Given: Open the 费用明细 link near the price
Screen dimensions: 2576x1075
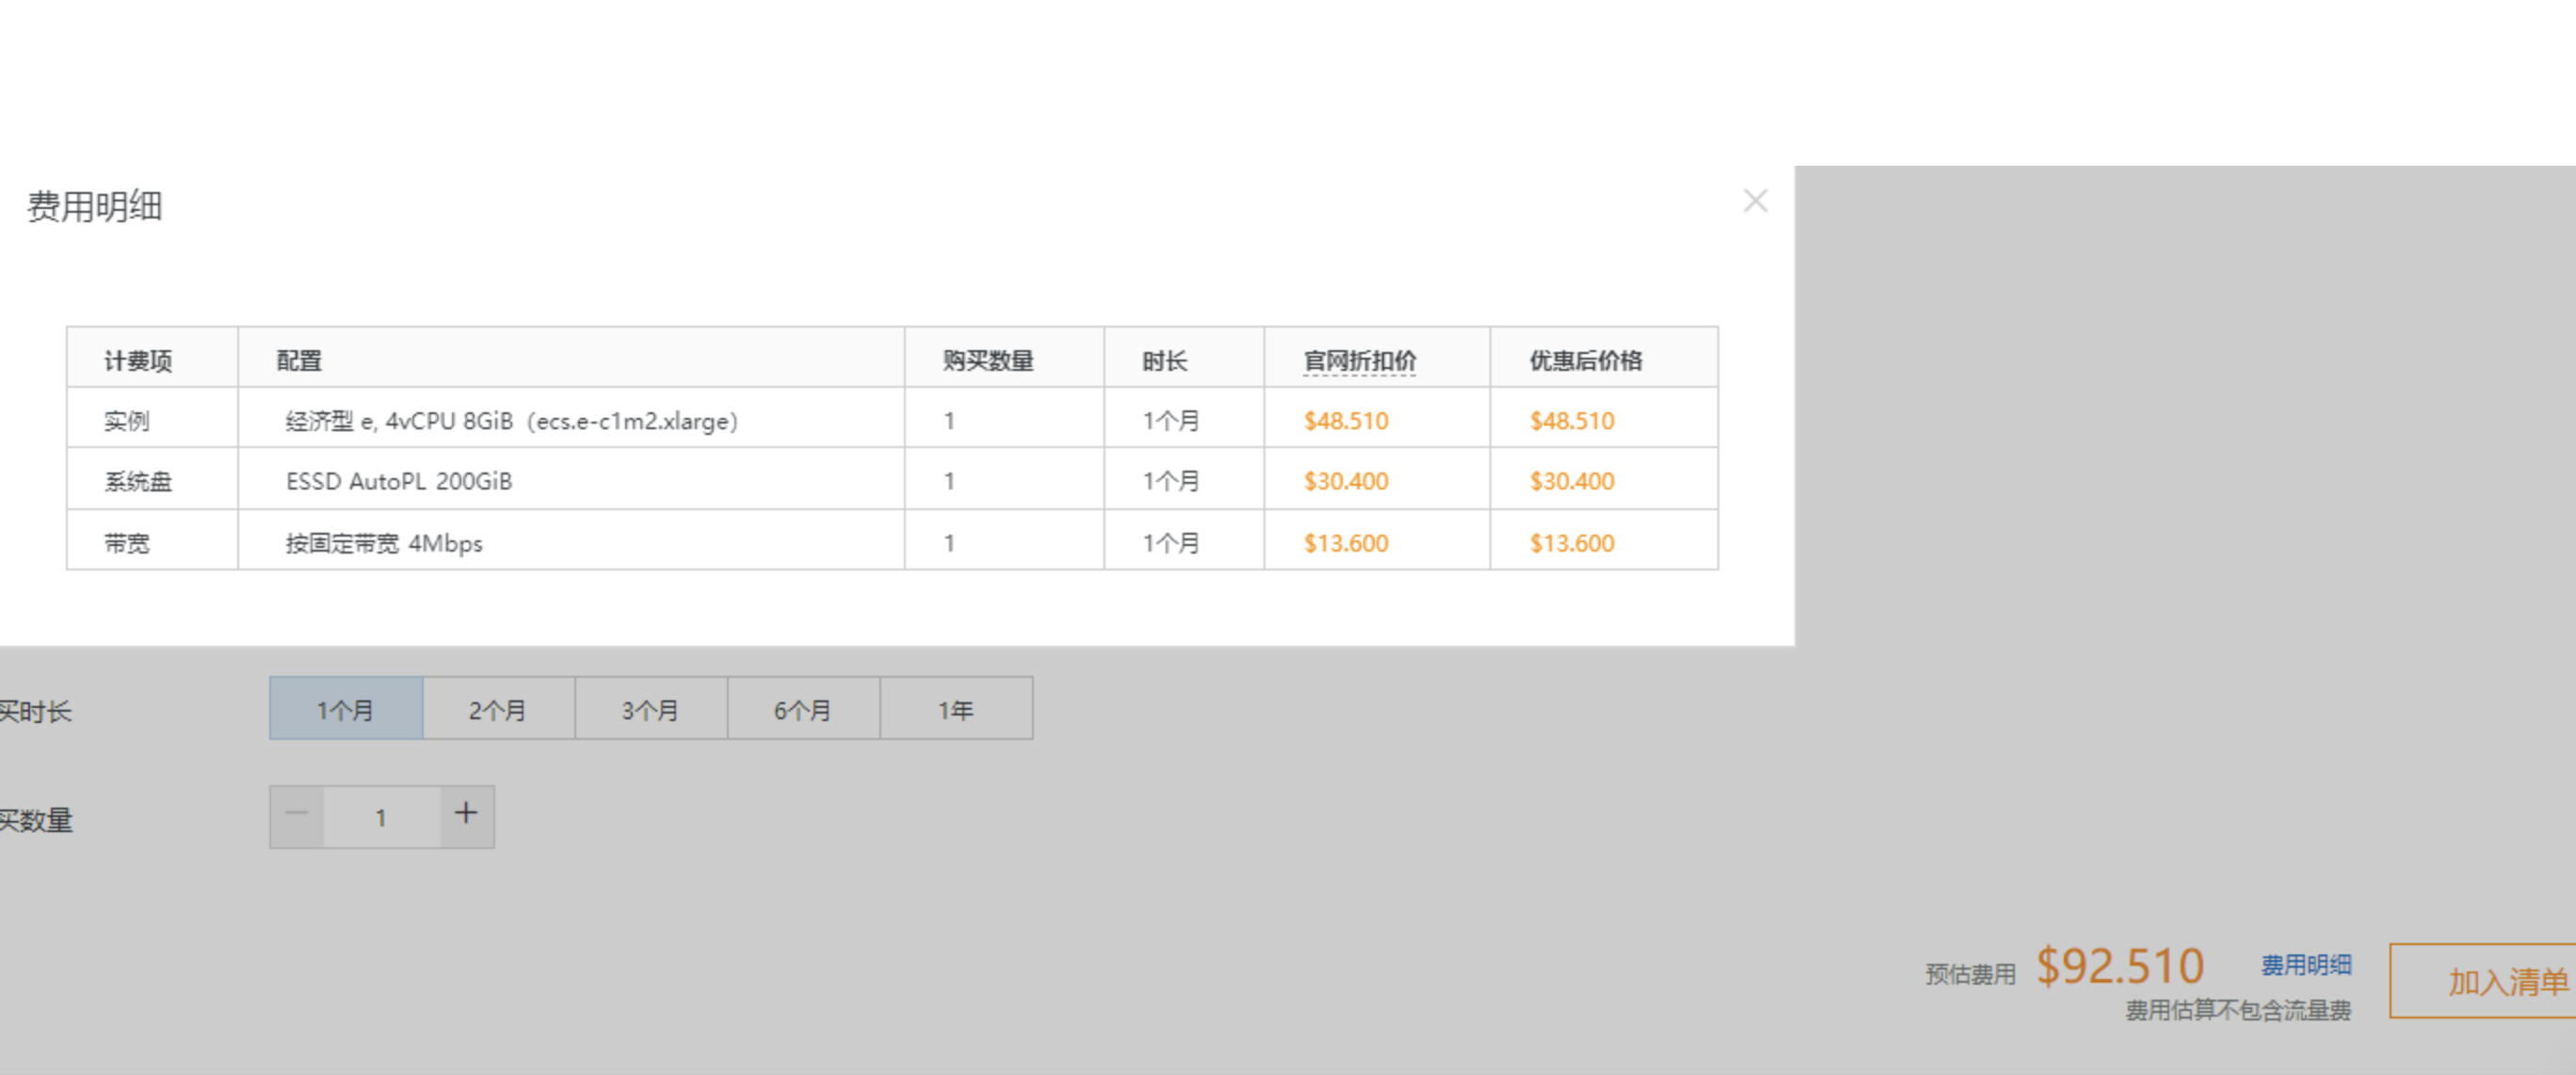Looking at the screenshot, I should [2306, 965].
